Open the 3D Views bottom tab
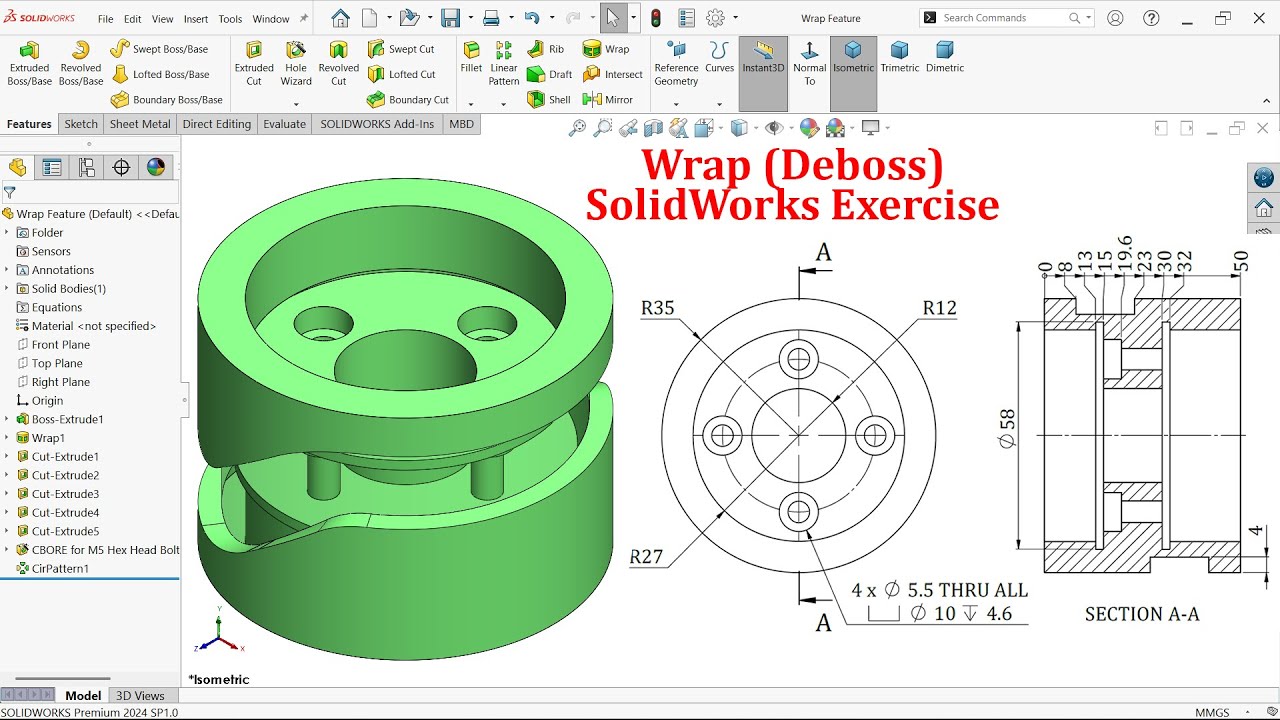The height and width of the screenshot is (720, 1280). [140, 696]
